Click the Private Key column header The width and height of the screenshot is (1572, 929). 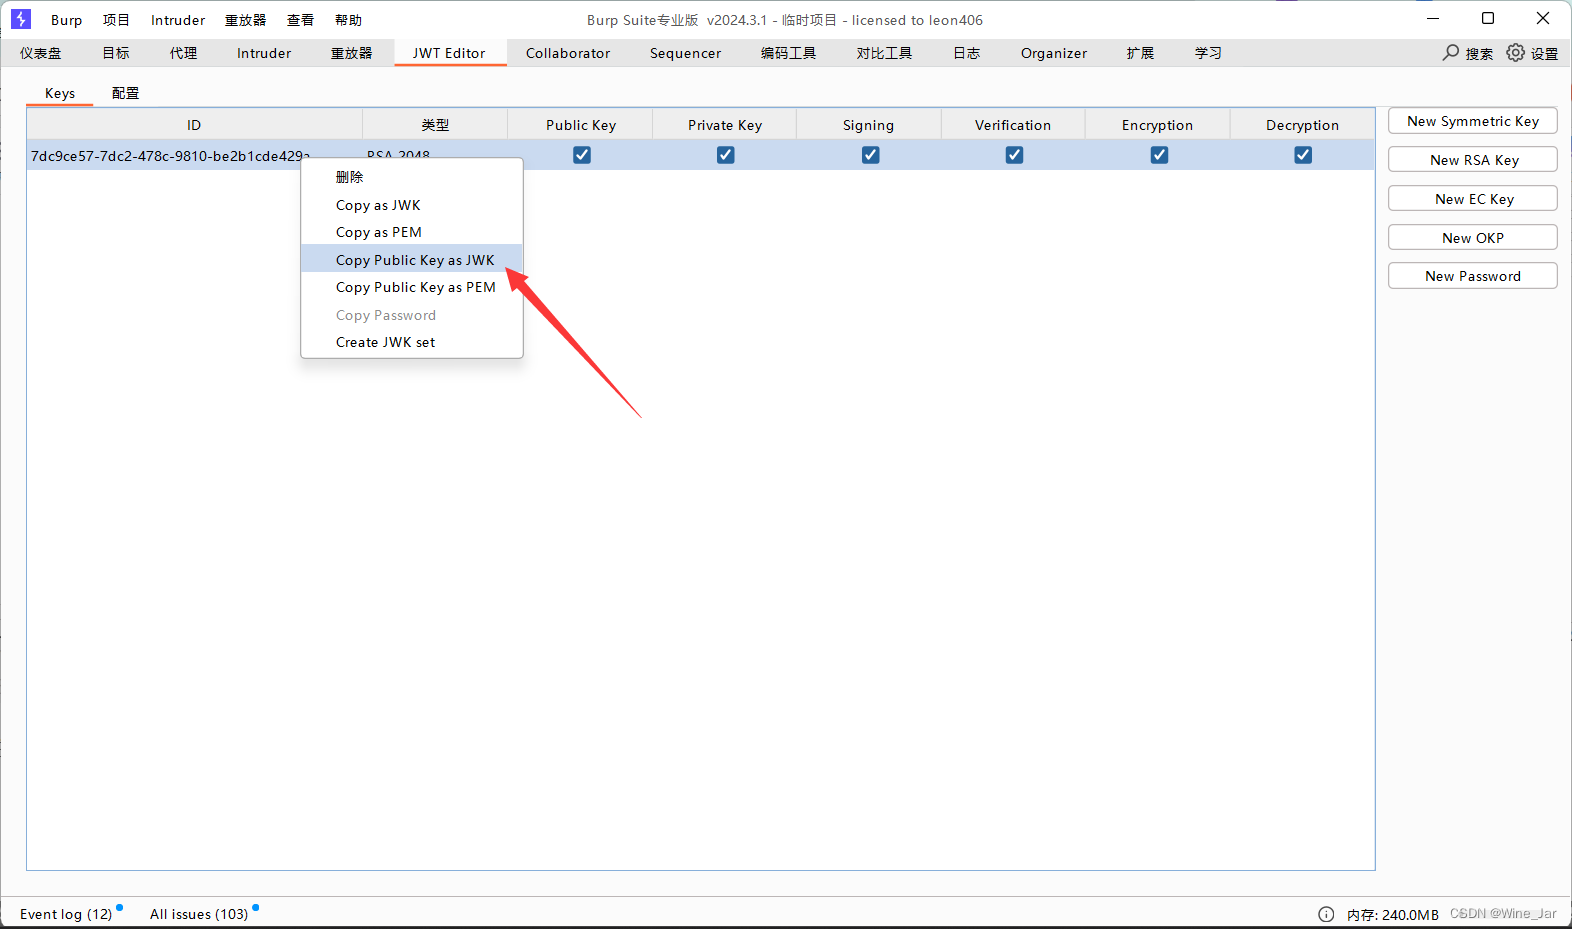click(x=725, y=125)
